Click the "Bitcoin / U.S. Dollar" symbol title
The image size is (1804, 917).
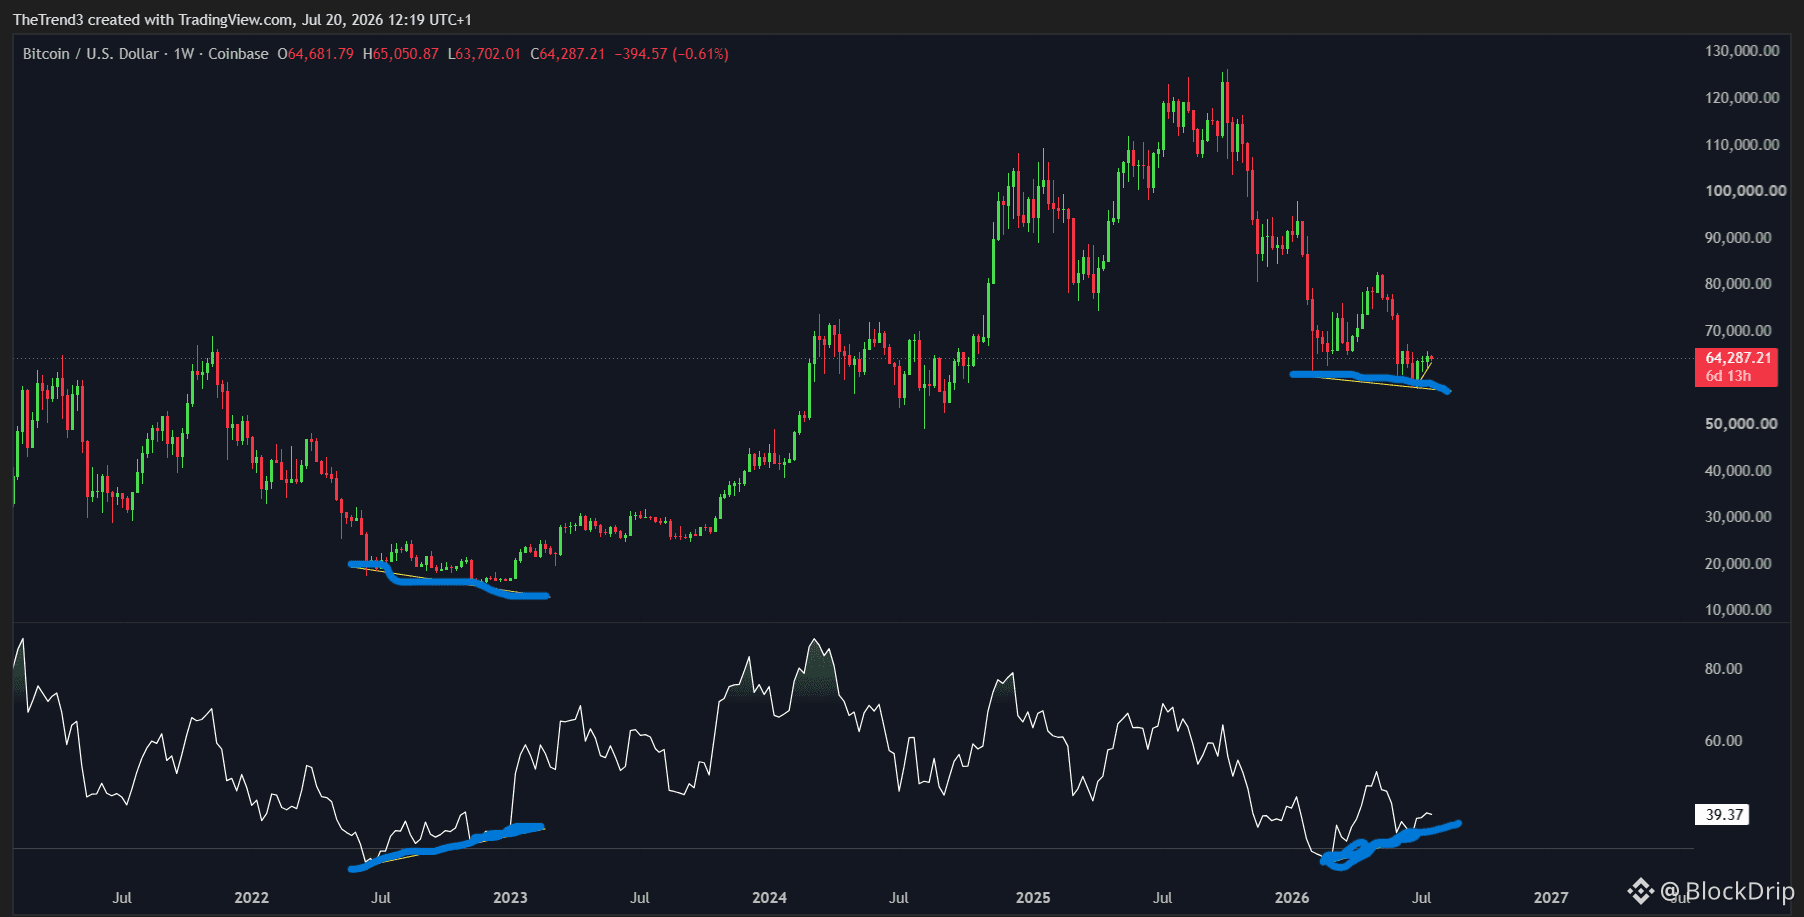91,54
